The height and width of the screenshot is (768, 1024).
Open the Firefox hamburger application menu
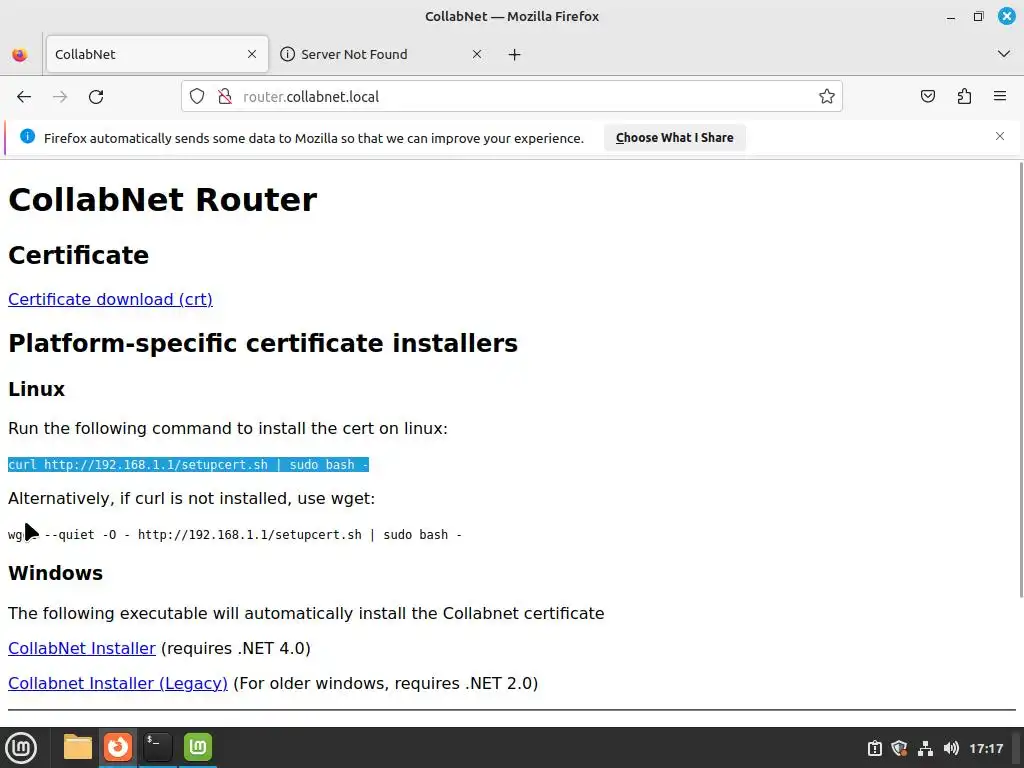[x=1000, y=97]
